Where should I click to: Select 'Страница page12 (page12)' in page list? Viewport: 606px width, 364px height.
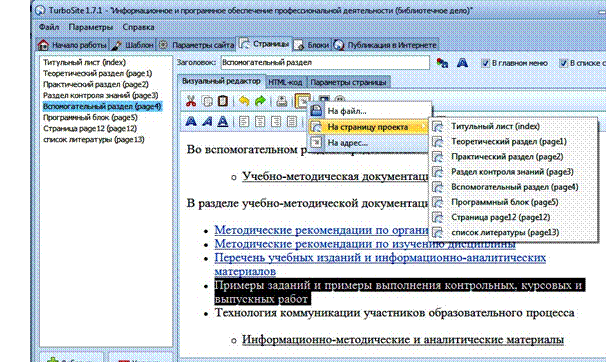[x=90, y=128]
